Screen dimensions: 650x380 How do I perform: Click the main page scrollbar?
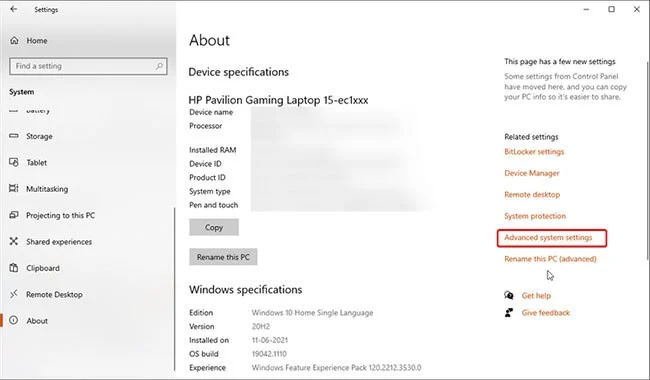647,162
